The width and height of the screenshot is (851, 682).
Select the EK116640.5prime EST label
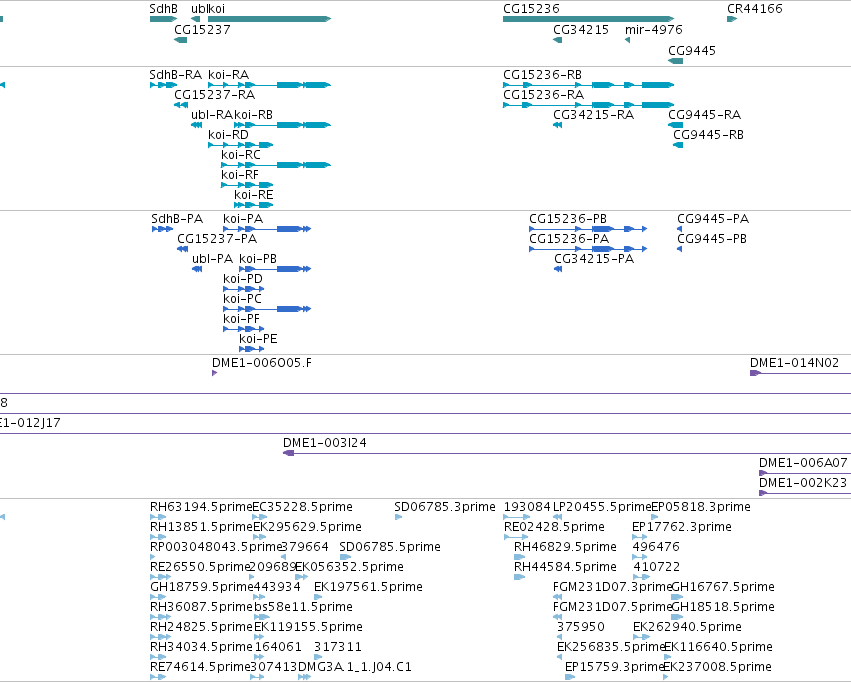(718, 648)
